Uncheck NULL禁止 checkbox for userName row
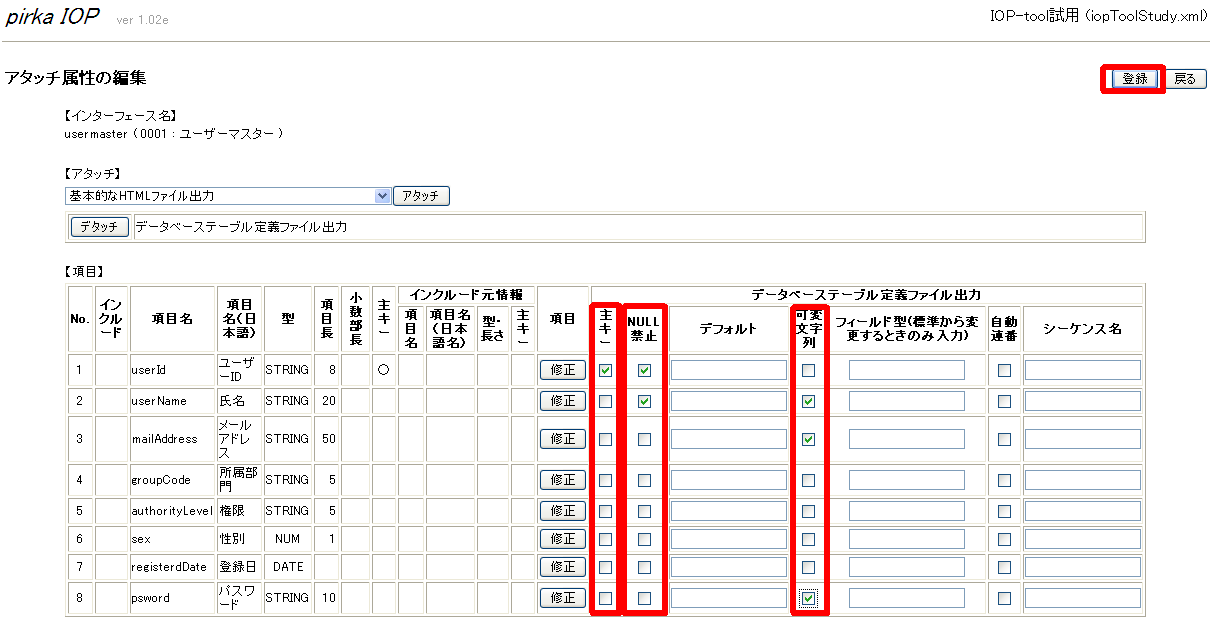 644,401
